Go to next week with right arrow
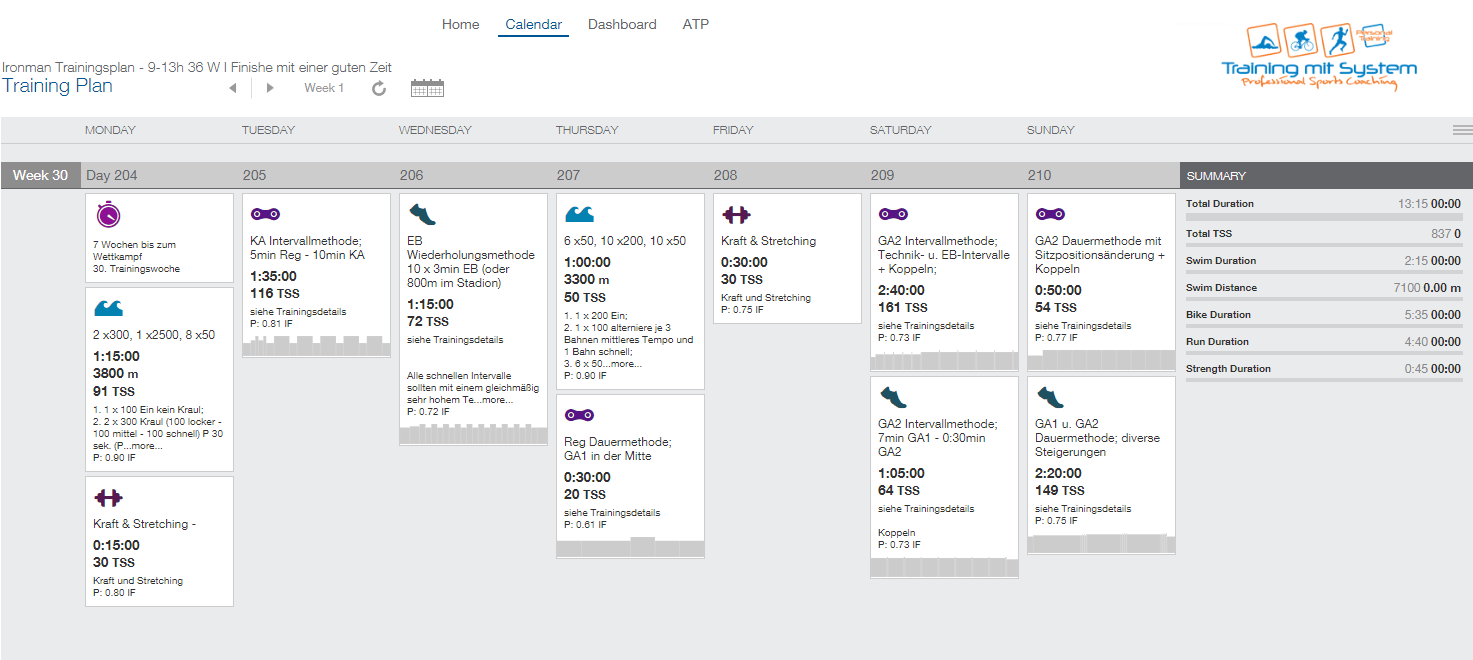 pos(270,89)
